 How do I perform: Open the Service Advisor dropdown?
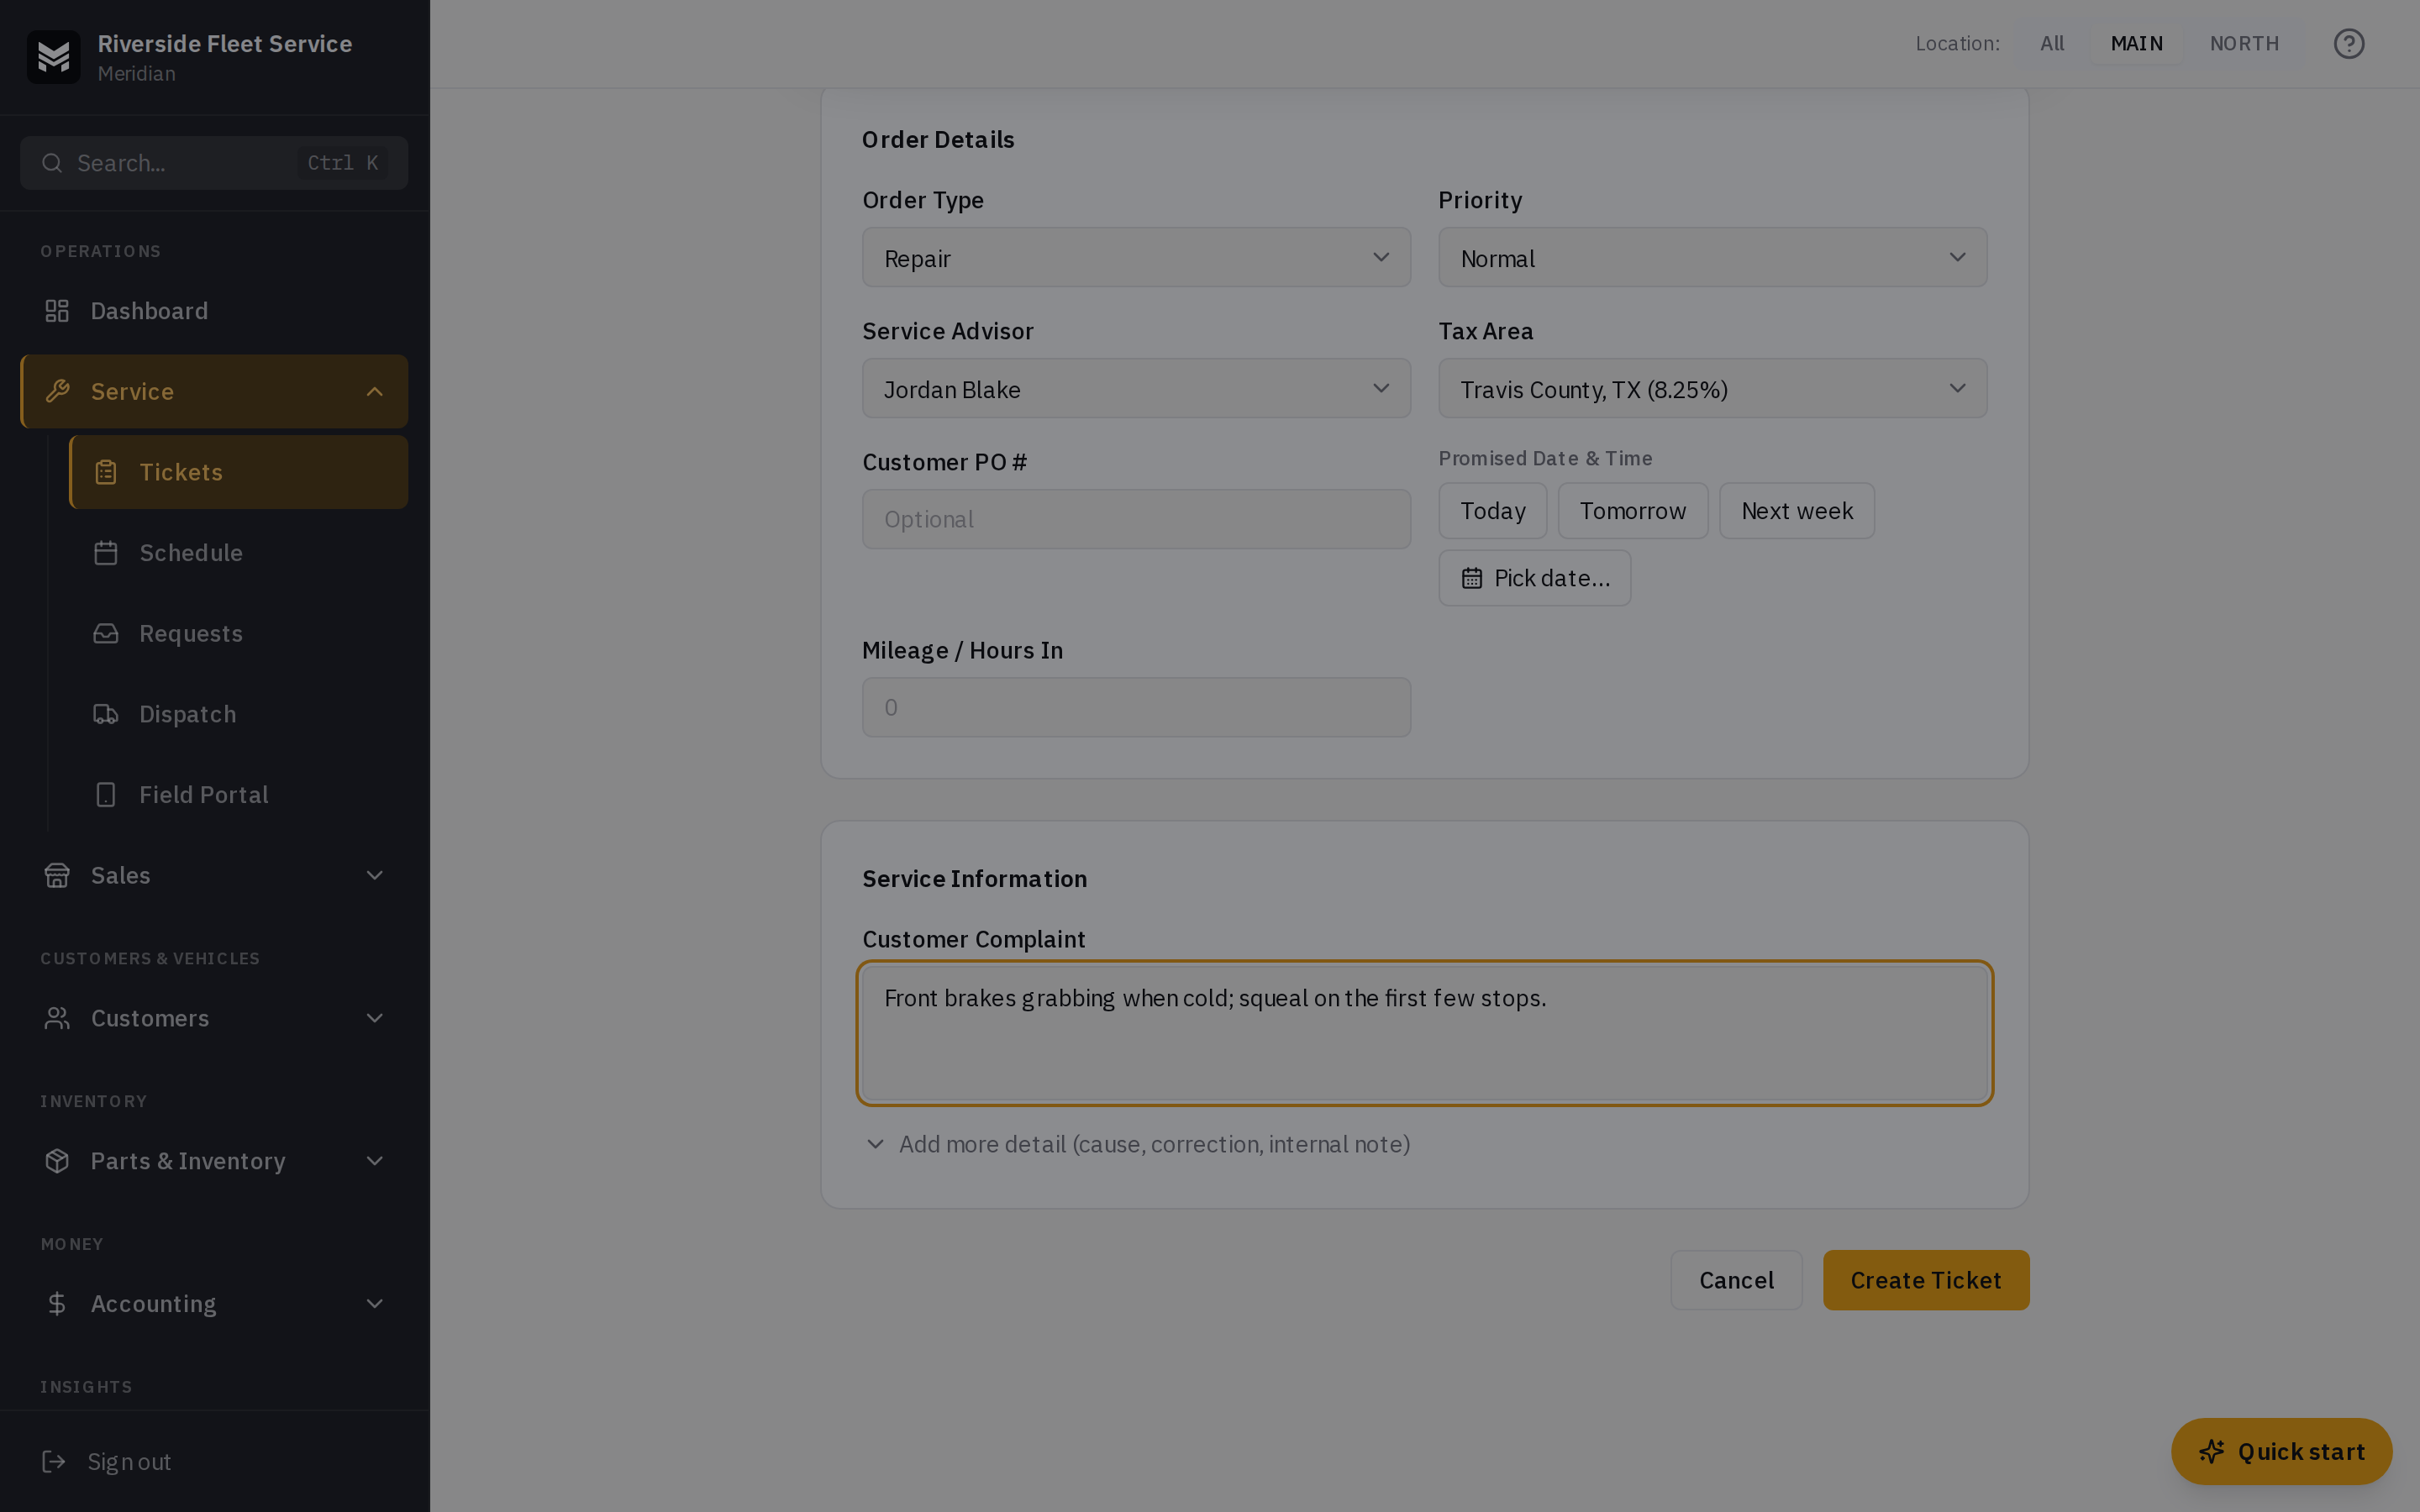[1136, 389]
